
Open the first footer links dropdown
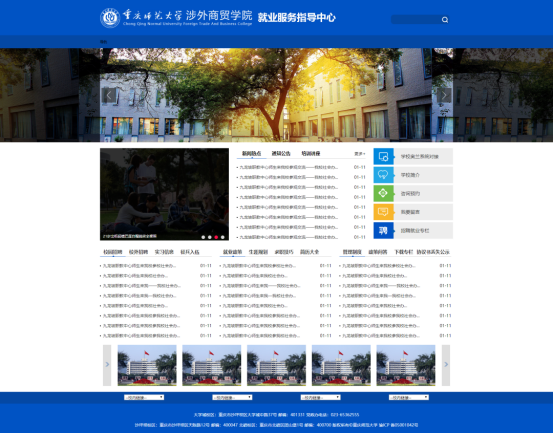[x=144, y=397]
